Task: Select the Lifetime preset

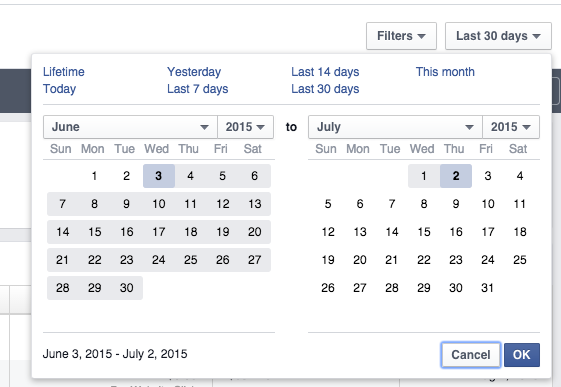Action: [64, 72]
